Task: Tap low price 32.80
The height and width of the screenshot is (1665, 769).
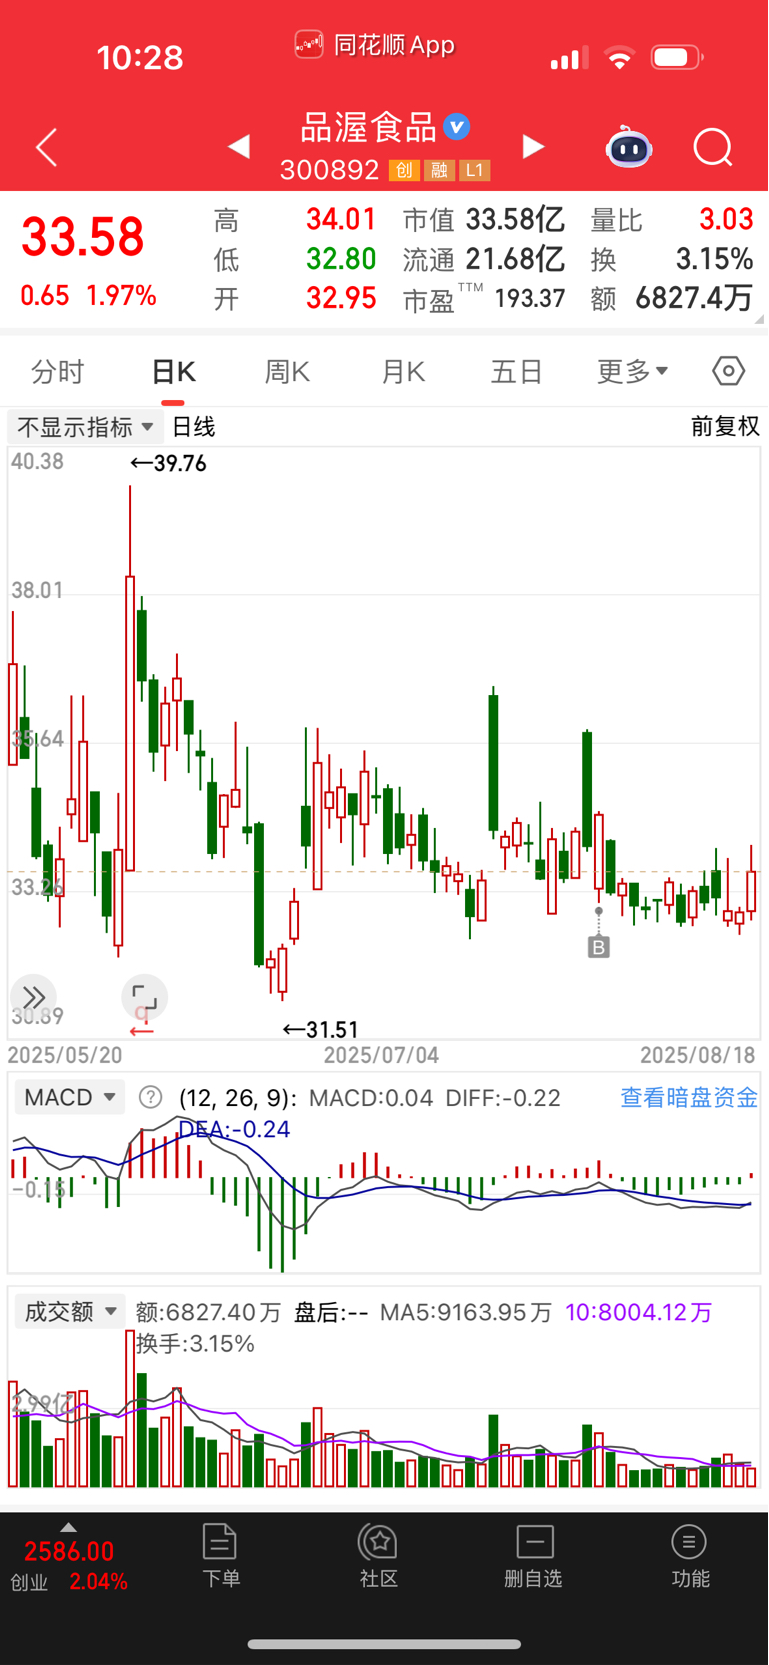Action: pos(341,259)
